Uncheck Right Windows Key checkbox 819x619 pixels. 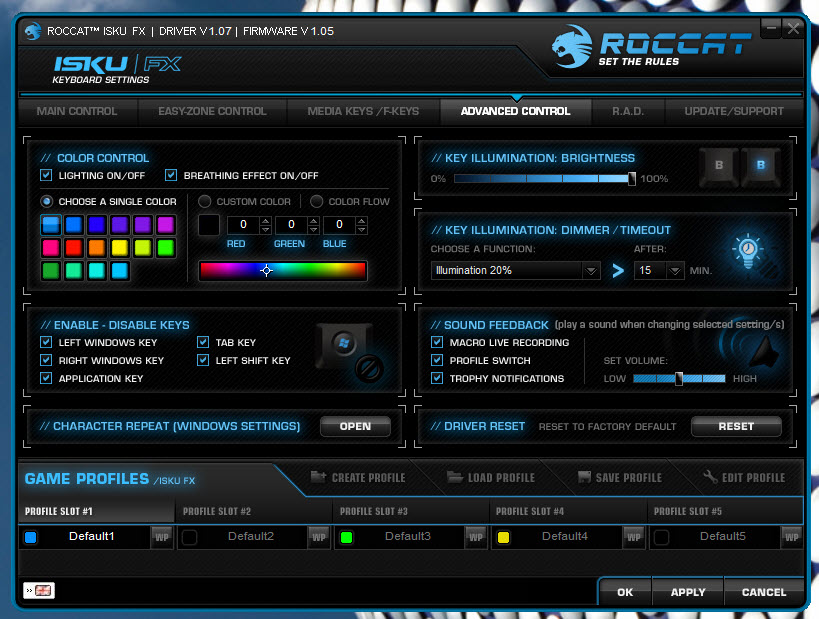tap(46, 360)
